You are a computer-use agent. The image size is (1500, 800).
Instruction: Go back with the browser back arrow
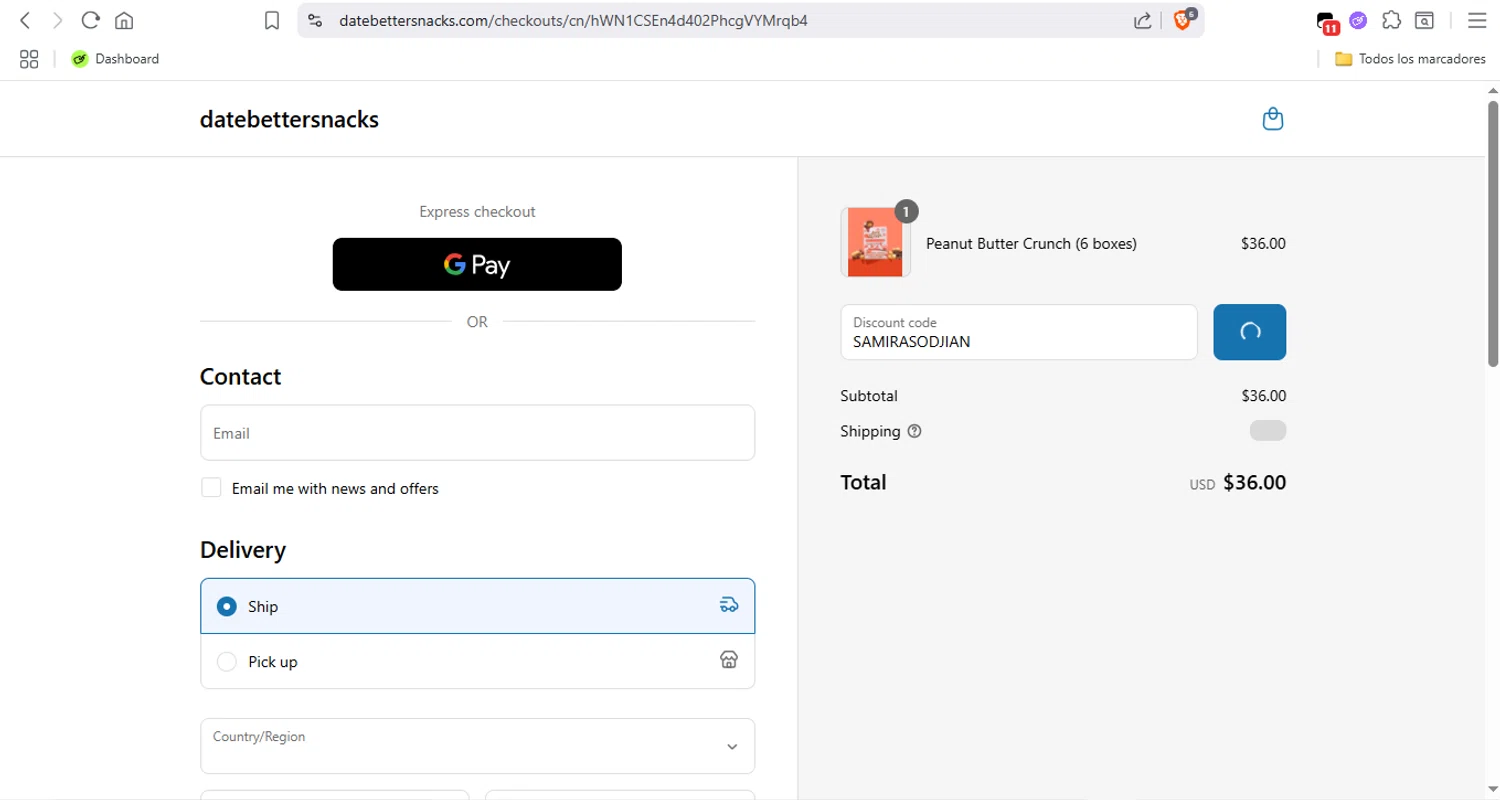coord(26,20)
